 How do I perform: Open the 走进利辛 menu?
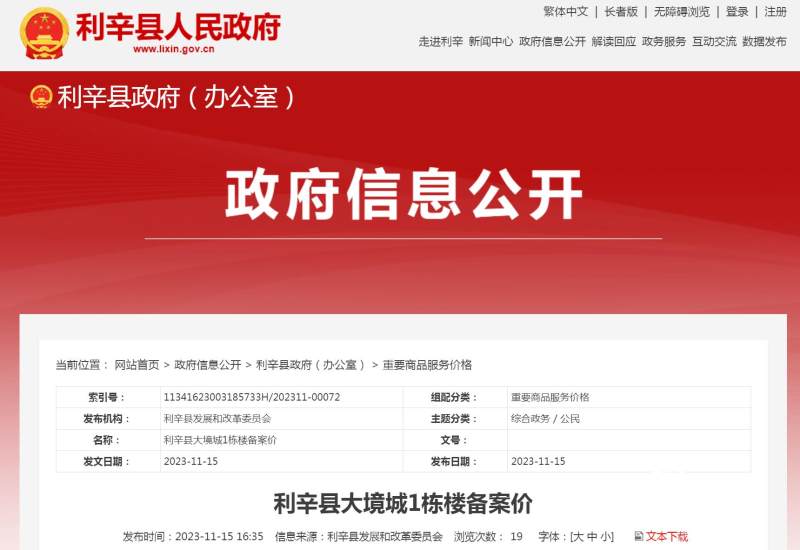(441, 42)
